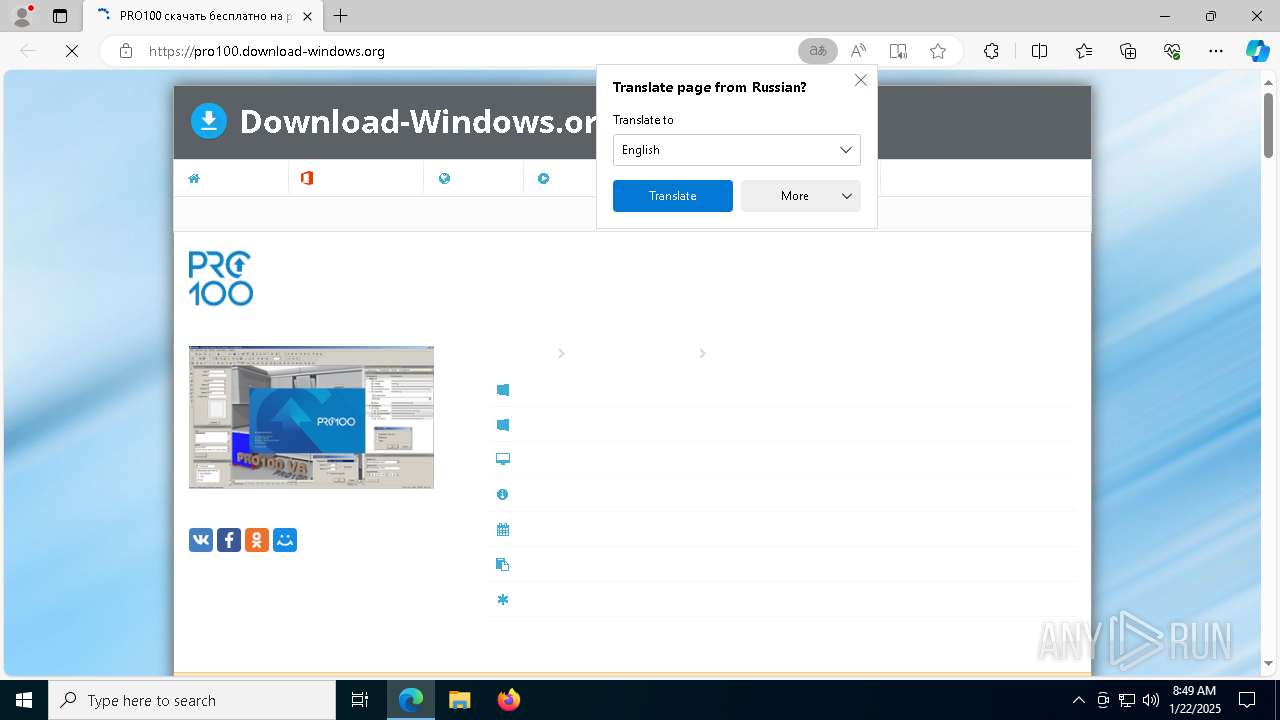Open the Favorites list

(x=1084, y=51)
